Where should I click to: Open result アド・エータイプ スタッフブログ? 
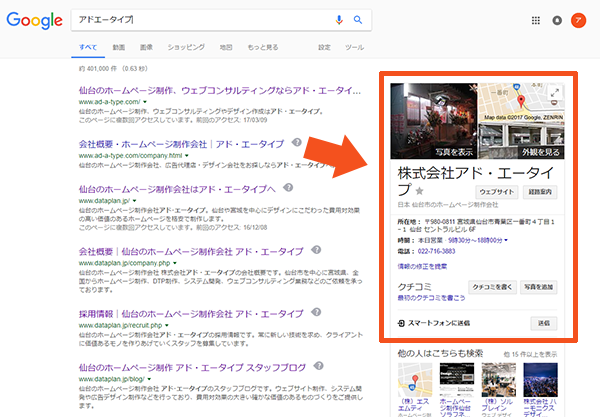[192, 368]
